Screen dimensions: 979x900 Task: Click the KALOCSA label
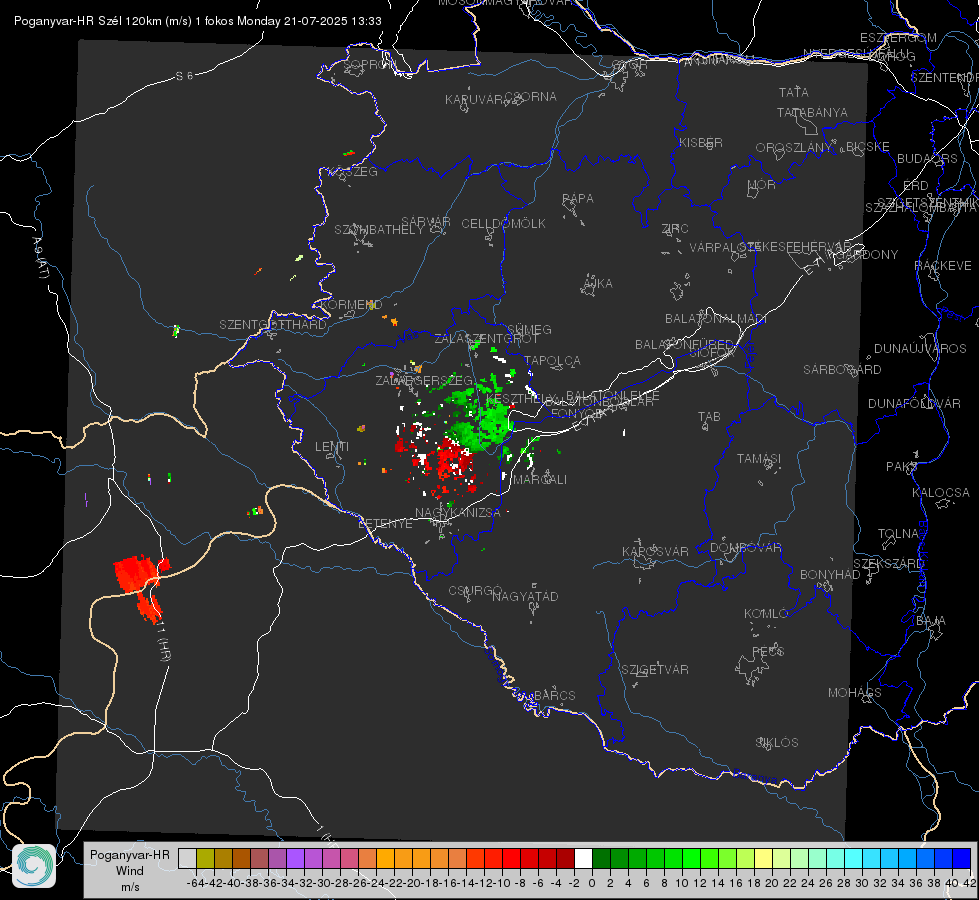[941, 493]
